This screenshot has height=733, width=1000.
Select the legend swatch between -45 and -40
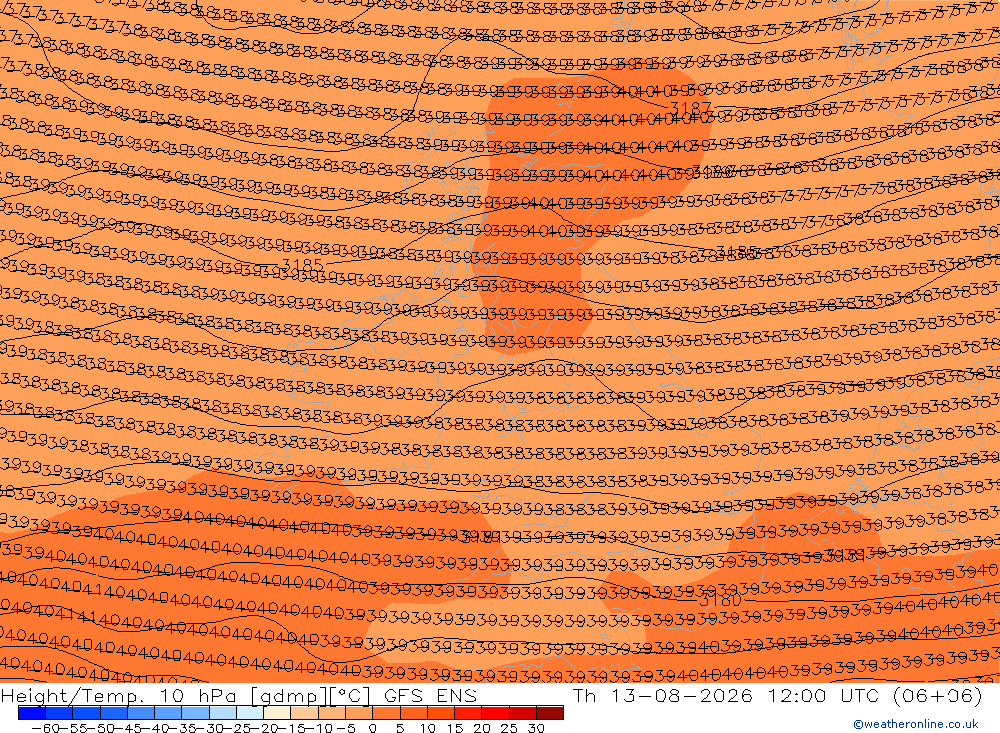(141, 713)
